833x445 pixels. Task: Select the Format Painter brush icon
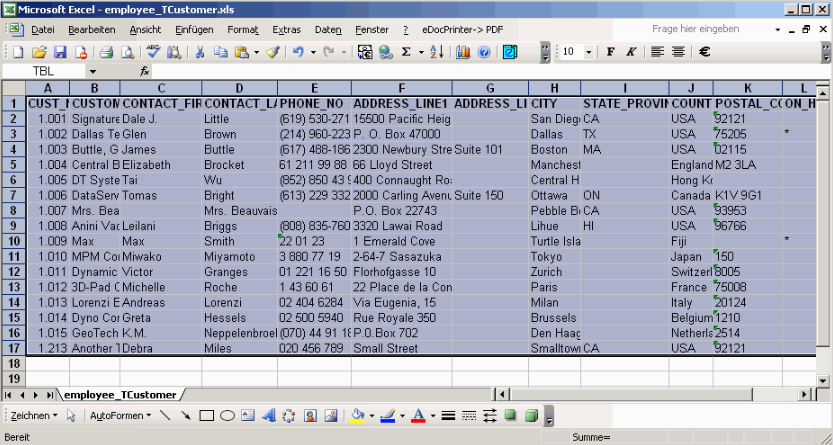click(x=272, y=51)
